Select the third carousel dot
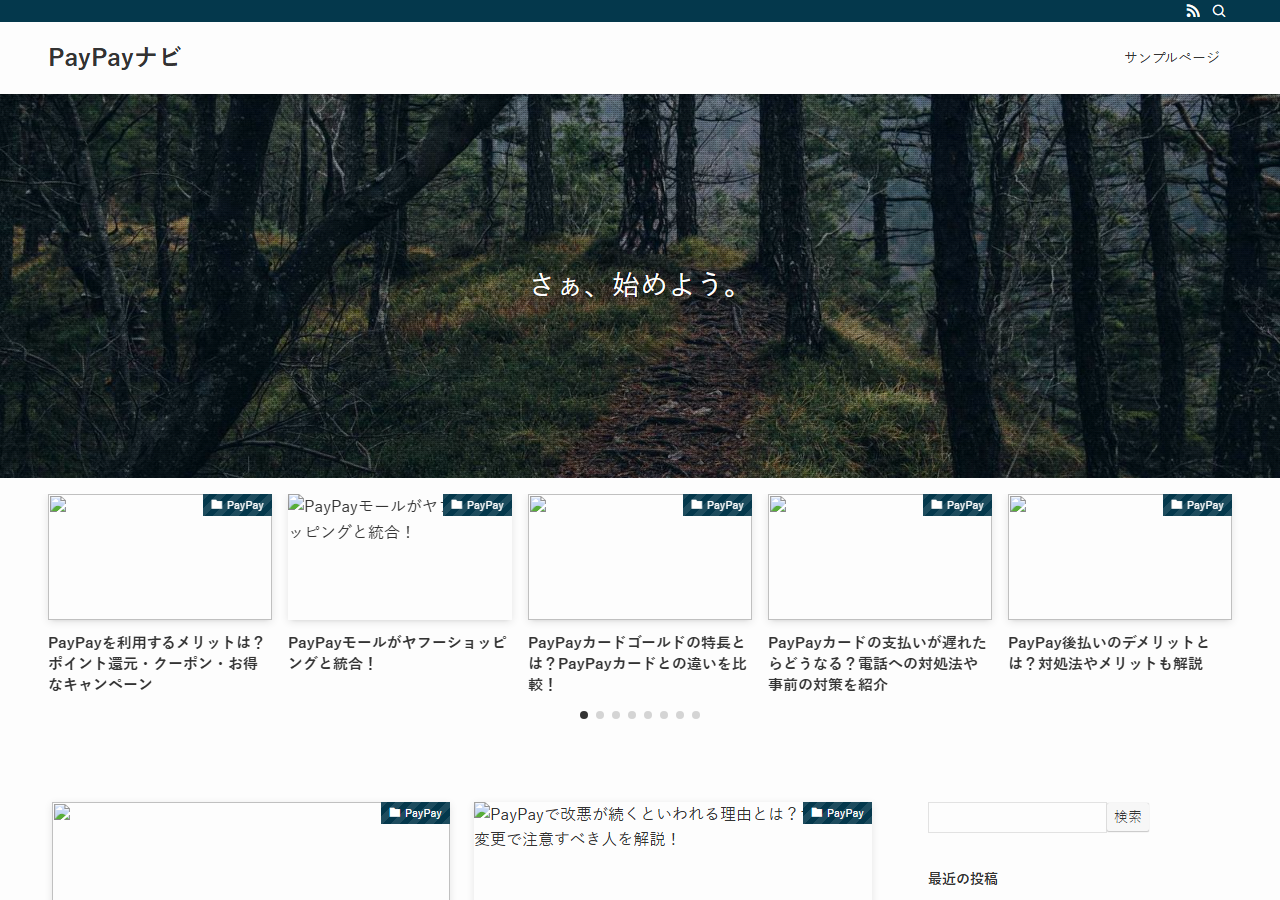The image size is (1280, 900). click(616, 715)
